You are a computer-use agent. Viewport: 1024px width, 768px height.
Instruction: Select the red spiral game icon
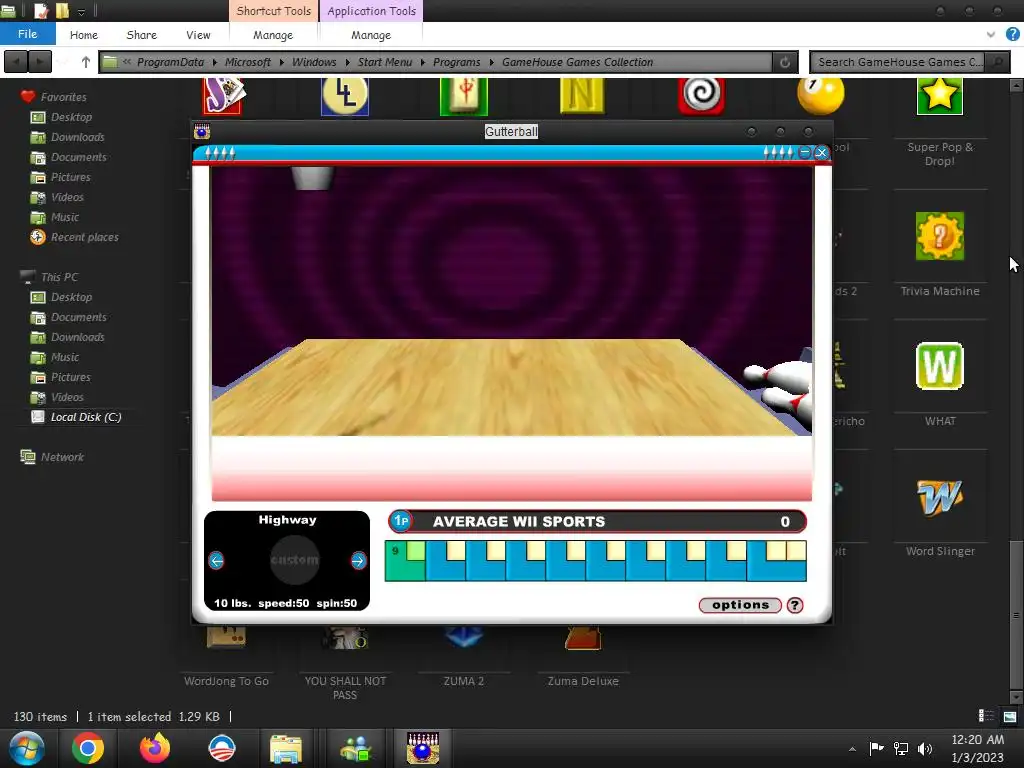[x=701, y=95]
